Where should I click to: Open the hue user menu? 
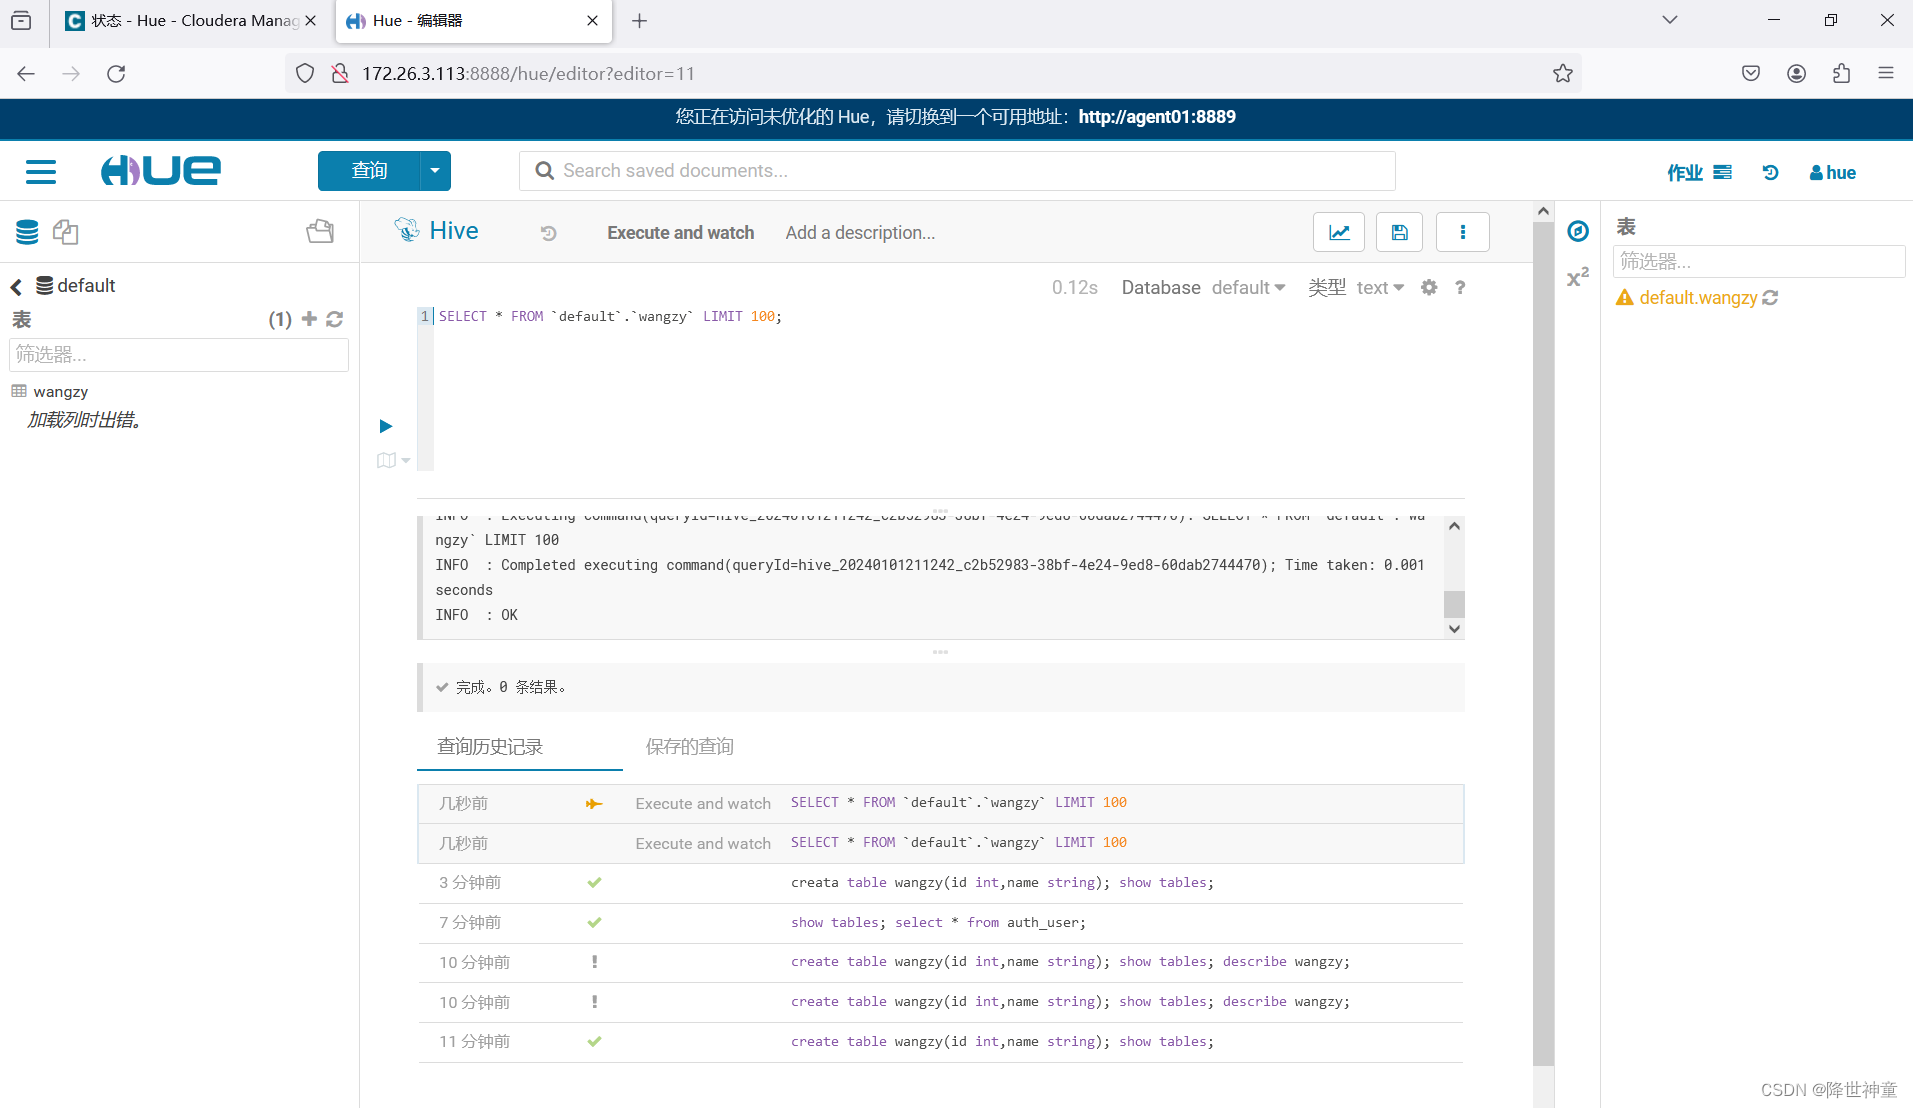pyautogui.click(x=1833, y=172)
